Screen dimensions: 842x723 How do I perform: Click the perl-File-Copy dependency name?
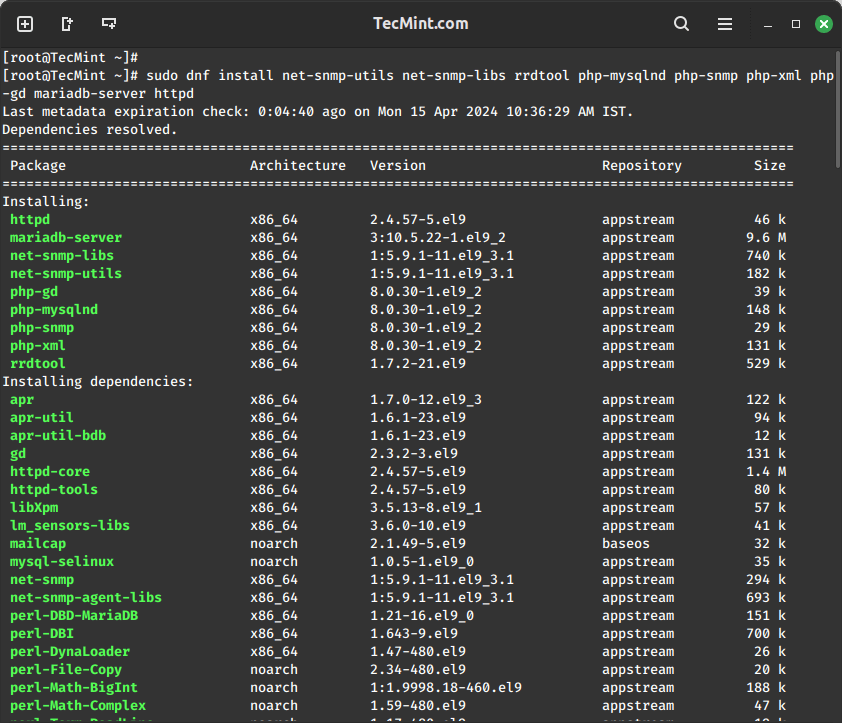click(66, 670)
